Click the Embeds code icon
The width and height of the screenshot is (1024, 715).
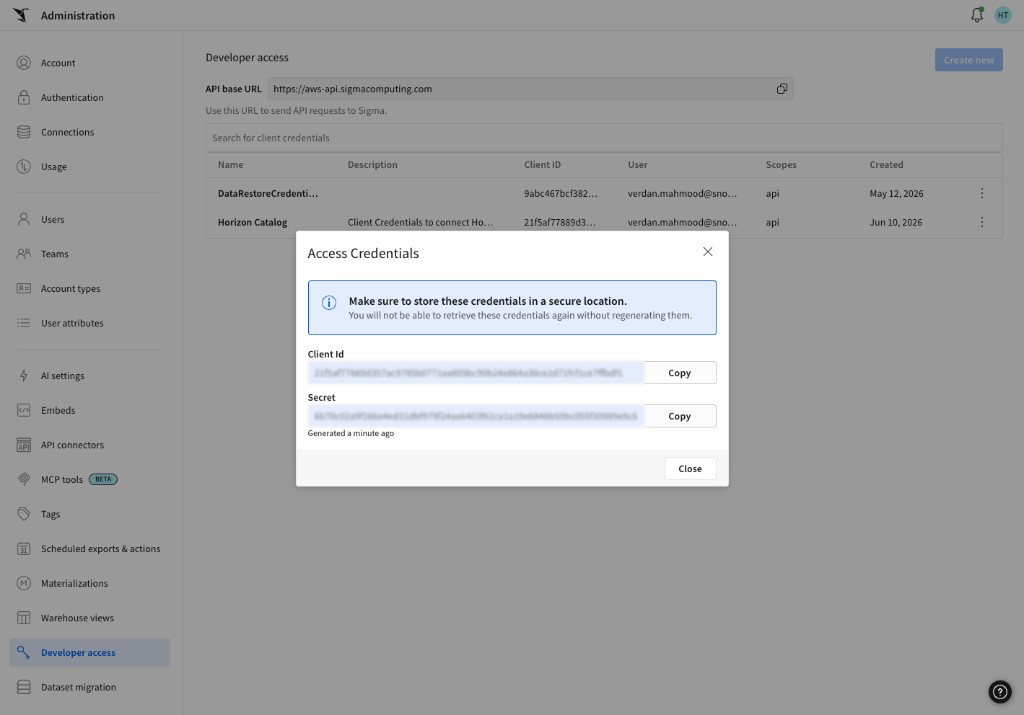coord(24,410)
